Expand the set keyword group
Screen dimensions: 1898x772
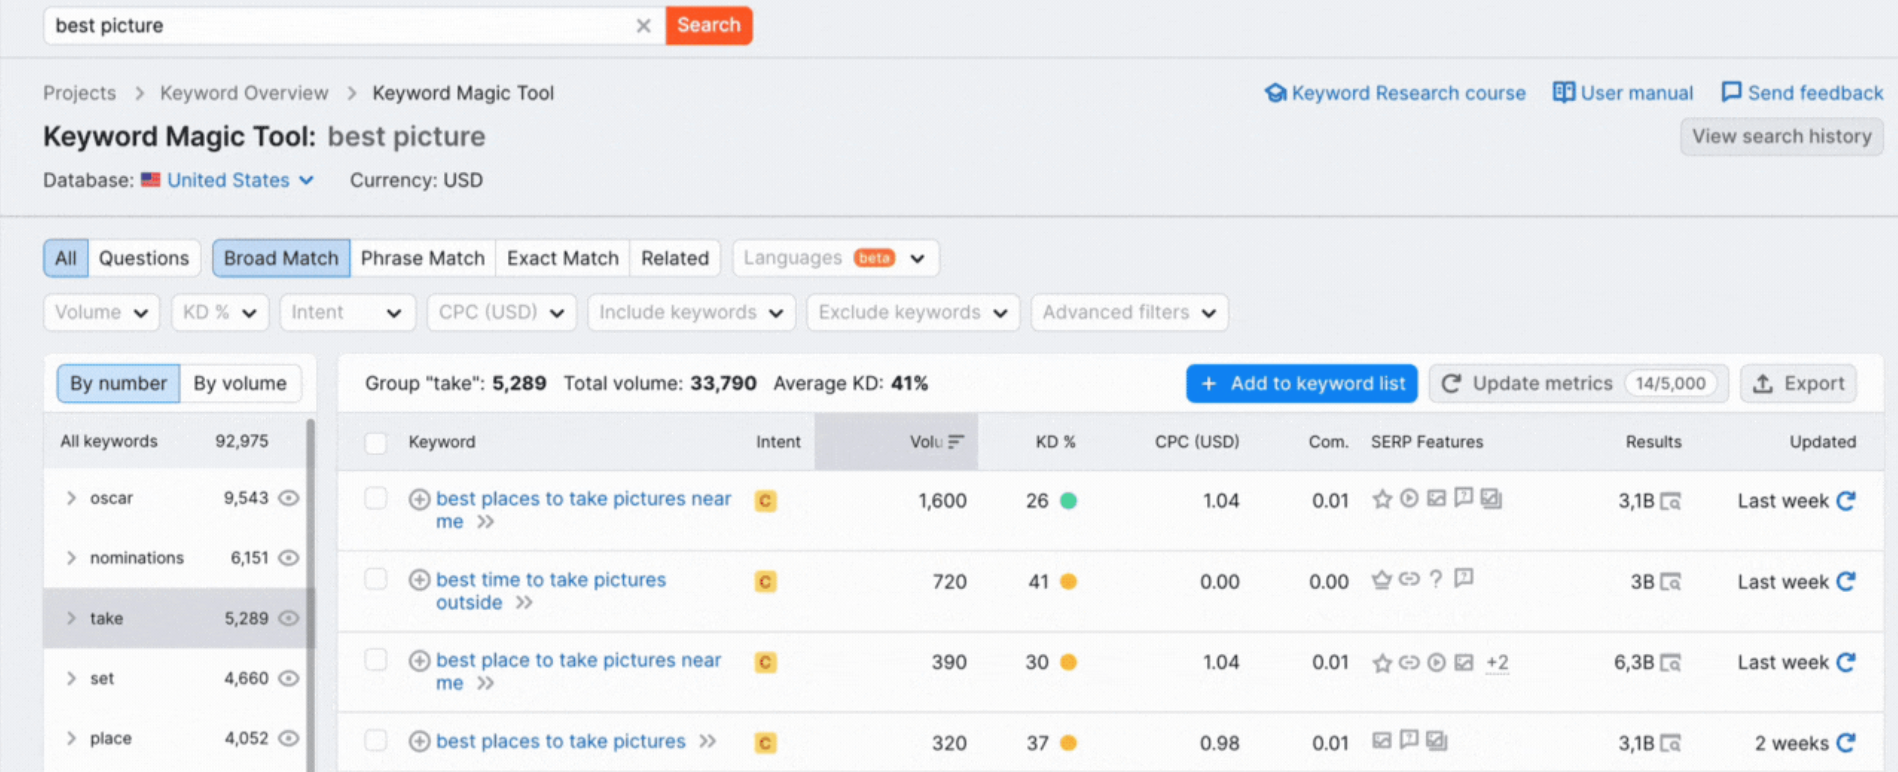pos(71,678)
